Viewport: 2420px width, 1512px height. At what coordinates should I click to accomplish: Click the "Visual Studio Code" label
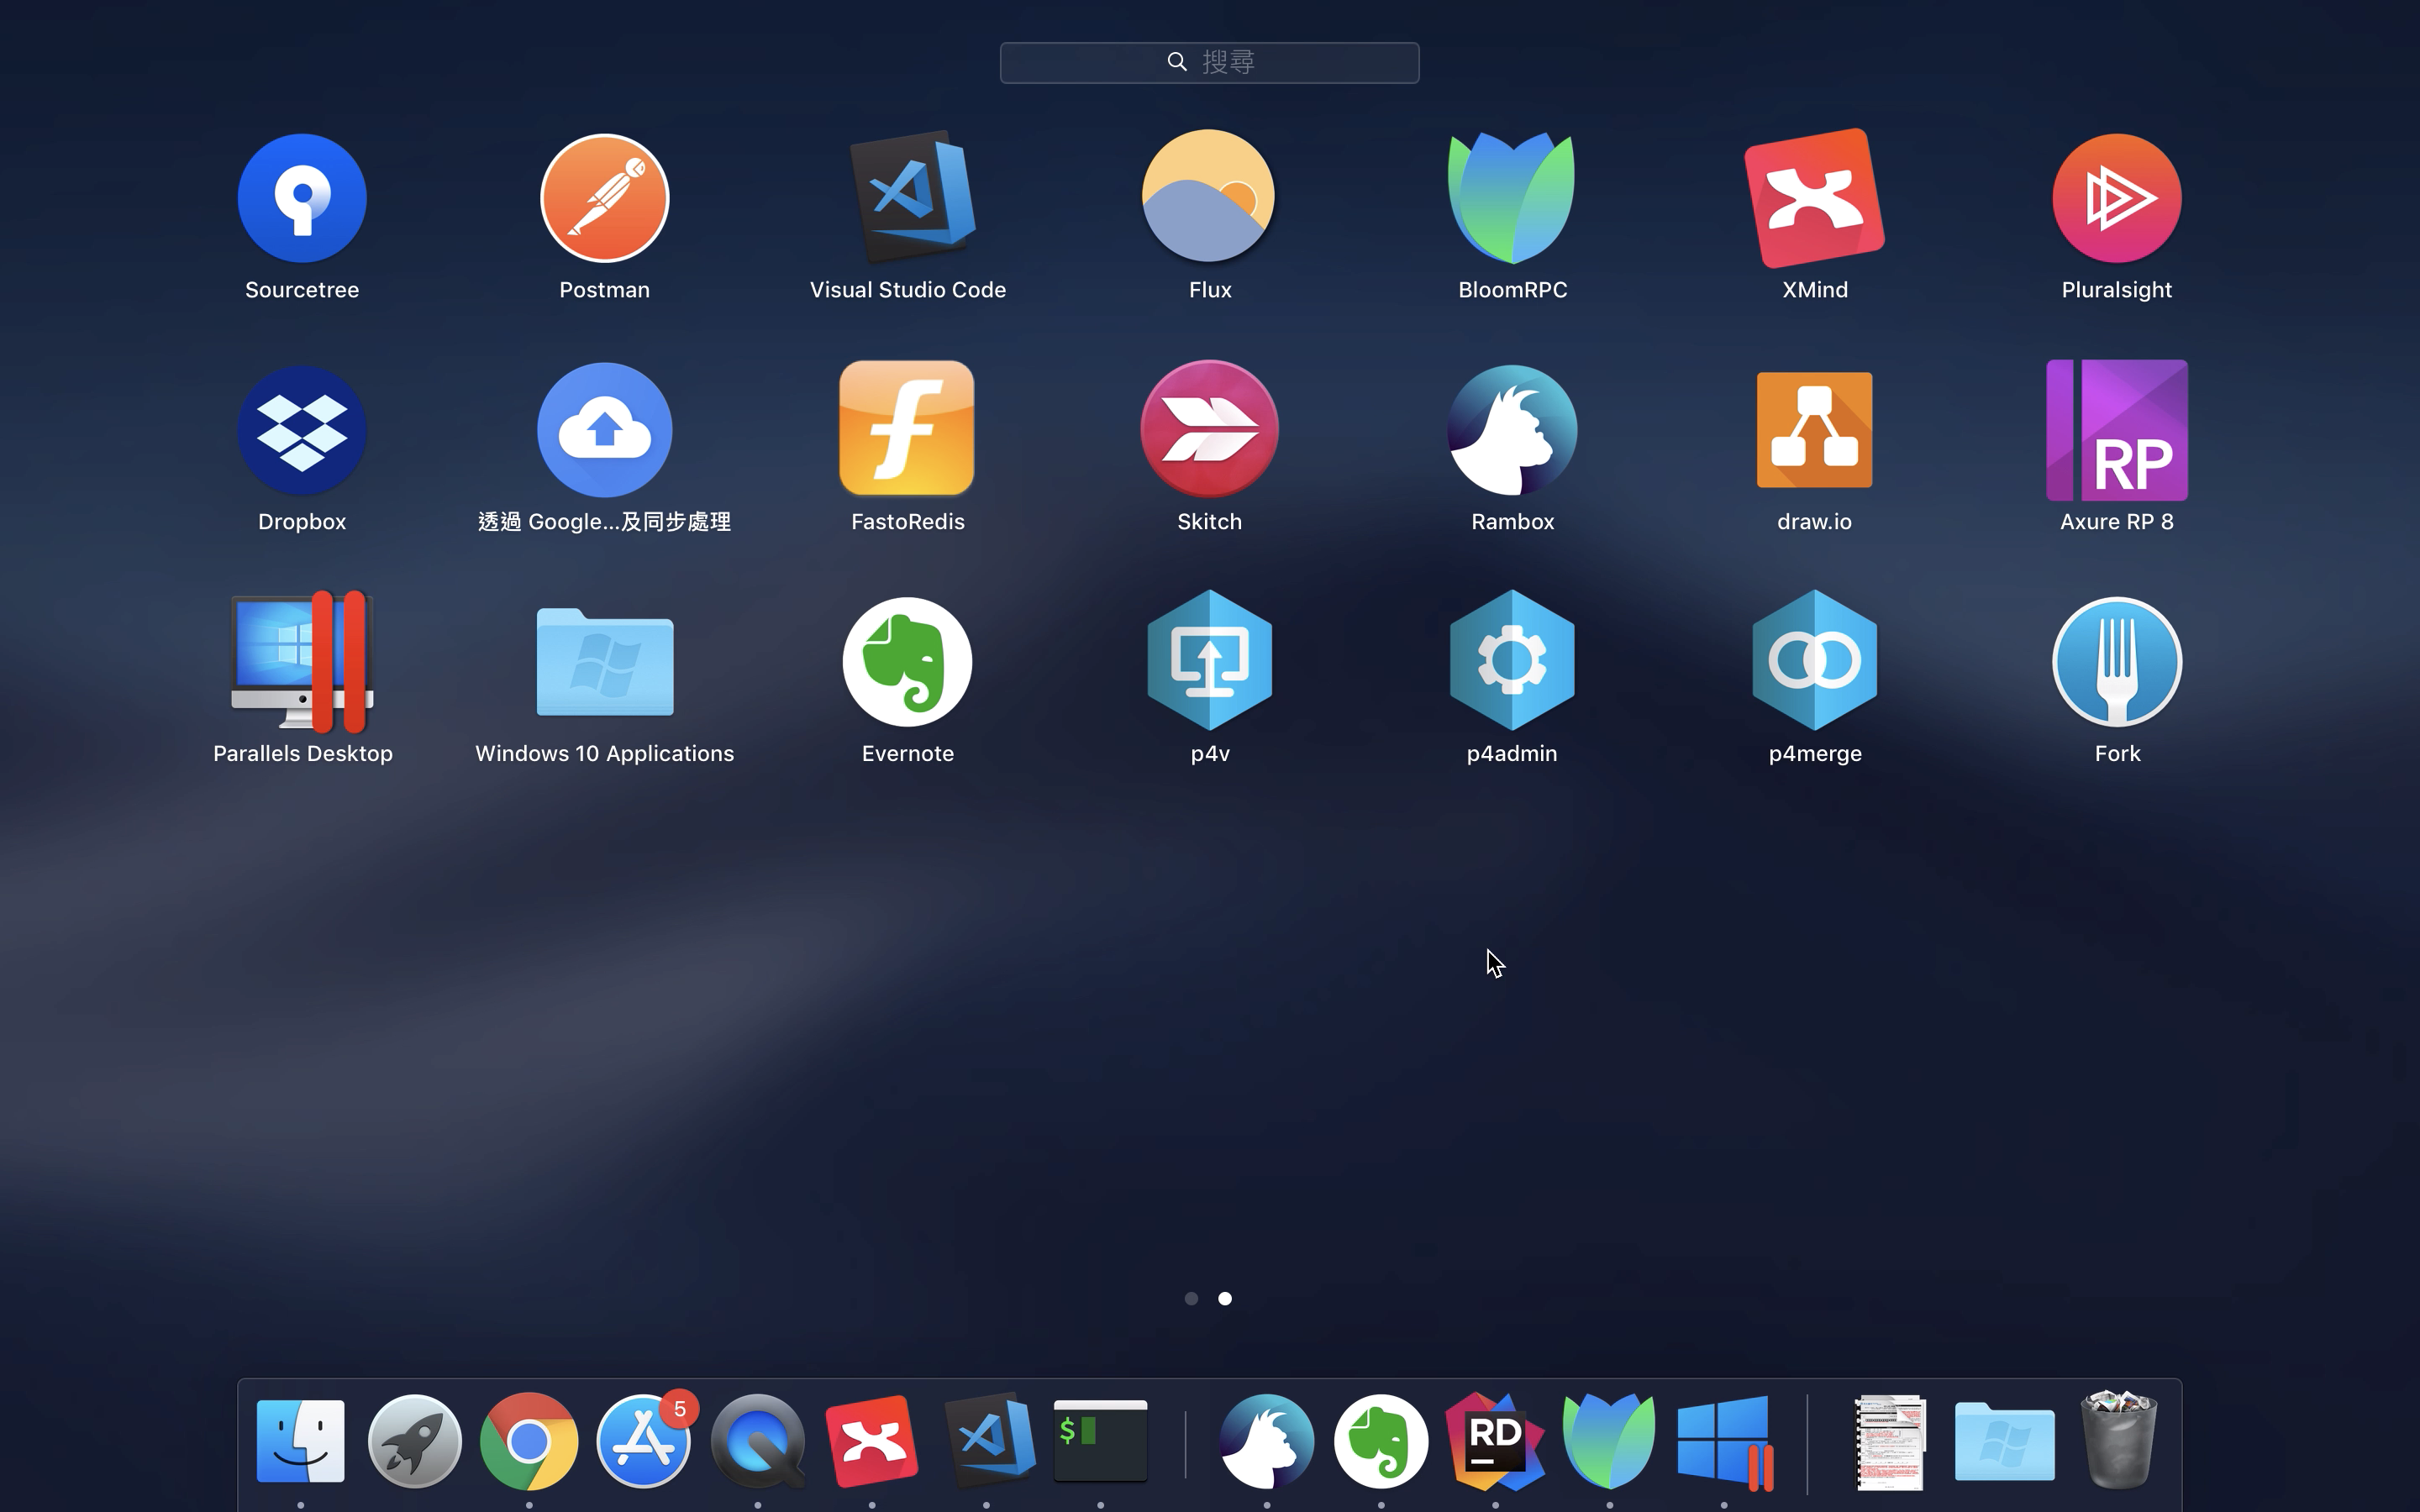tap(907, 290)
